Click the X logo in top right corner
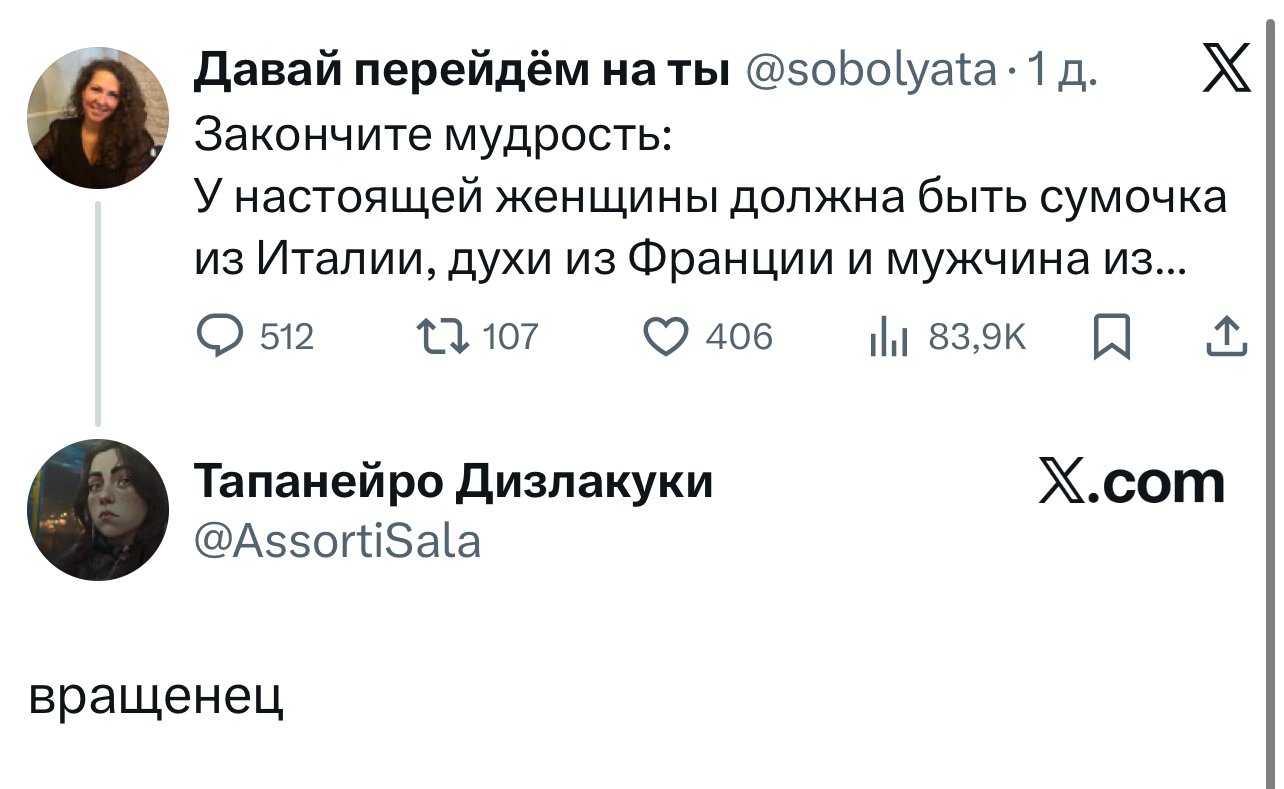 [1225, 72]
